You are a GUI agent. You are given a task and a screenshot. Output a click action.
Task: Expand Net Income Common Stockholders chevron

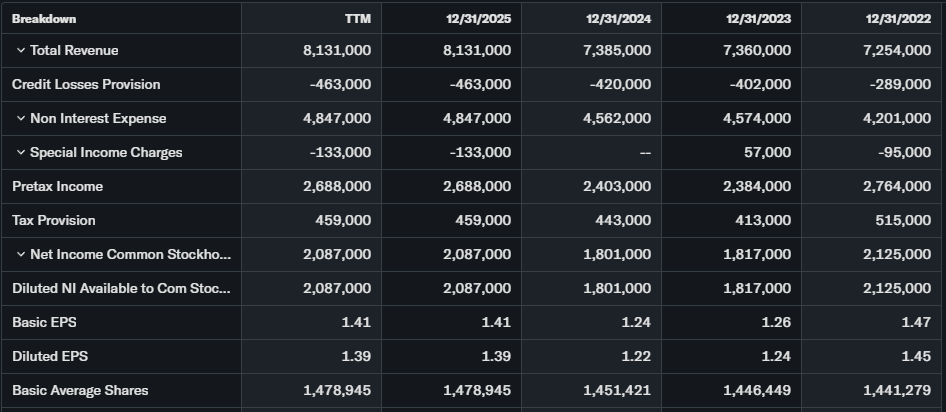[20, 255]
